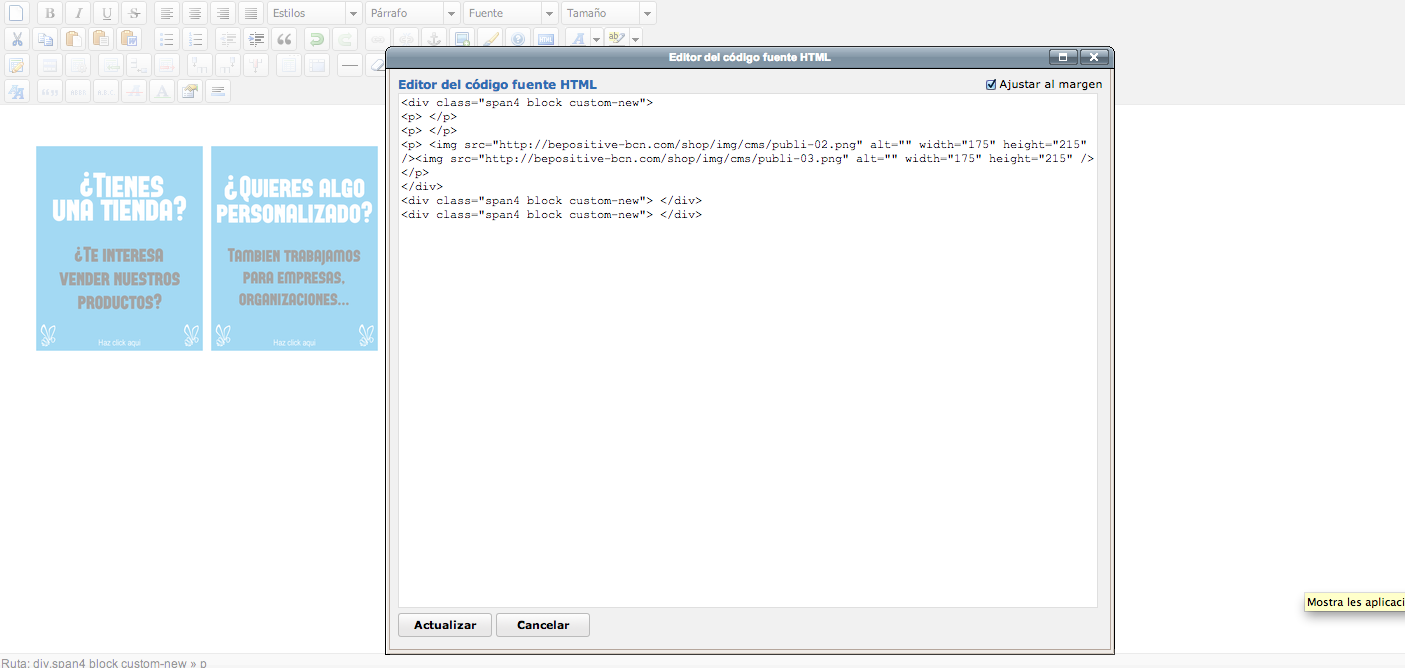Apply blockquote formatting
This screenshot has width=1405, height=668.
pyautogui.click(x=284, y=39)
